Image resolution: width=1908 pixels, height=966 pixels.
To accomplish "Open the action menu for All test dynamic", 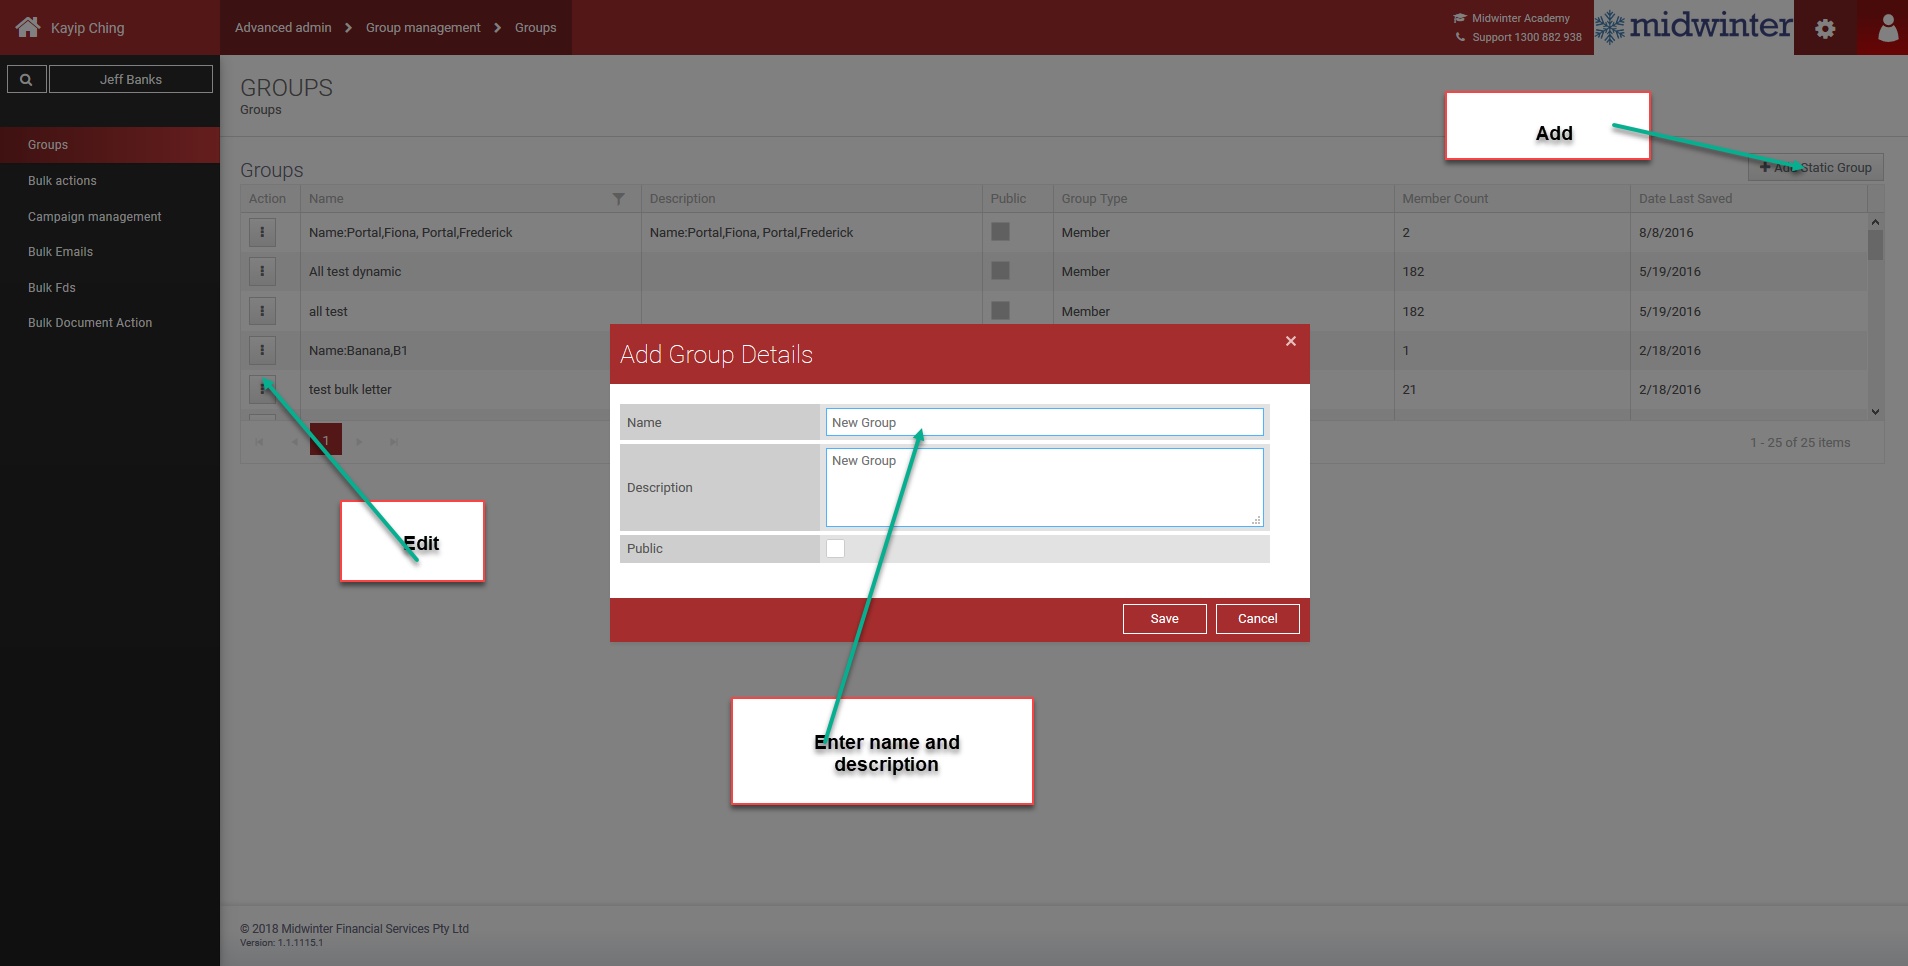I will [262, 271].
